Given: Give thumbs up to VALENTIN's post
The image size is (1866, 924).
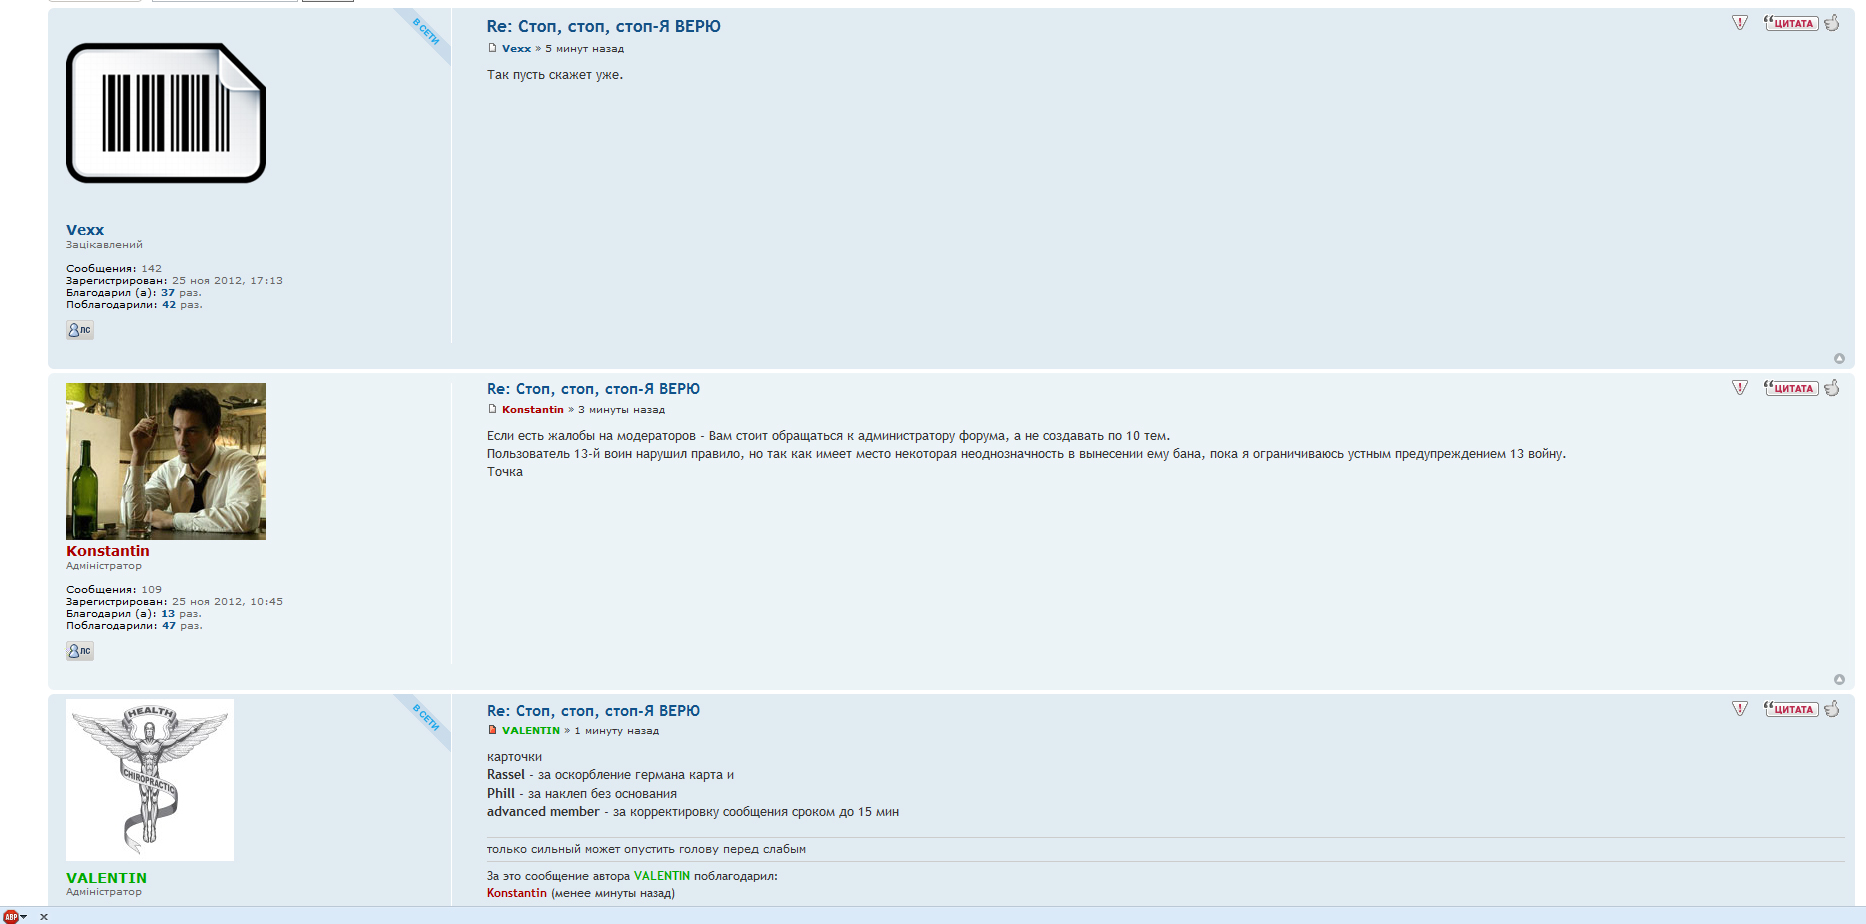Looking at the screenshot, I should pos(1832,709).
